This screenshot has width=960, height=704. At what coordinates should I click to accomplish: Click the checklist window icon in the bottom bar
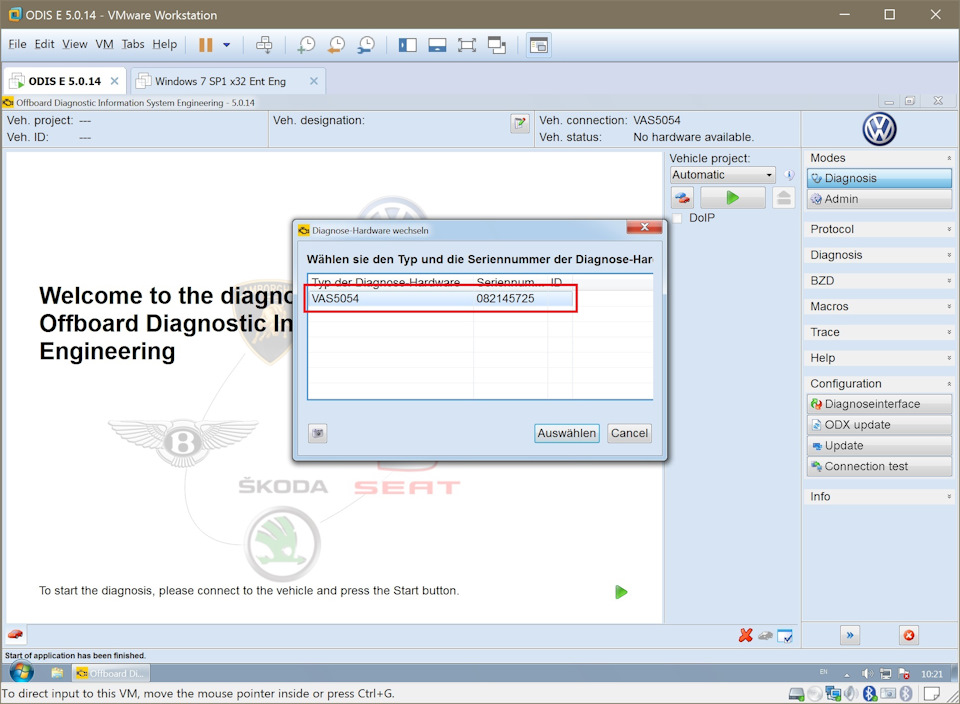tap(785, 636)
